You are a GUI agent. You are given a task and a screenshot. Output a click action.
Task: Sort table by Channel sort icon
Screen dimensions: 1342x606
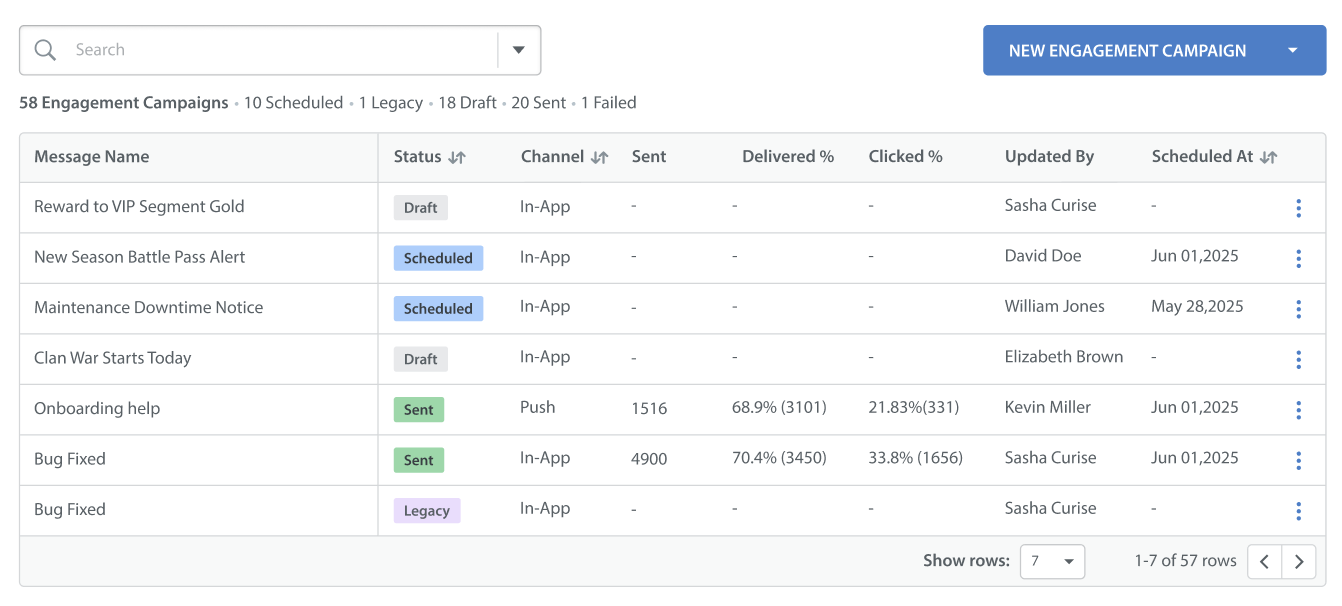600,157
